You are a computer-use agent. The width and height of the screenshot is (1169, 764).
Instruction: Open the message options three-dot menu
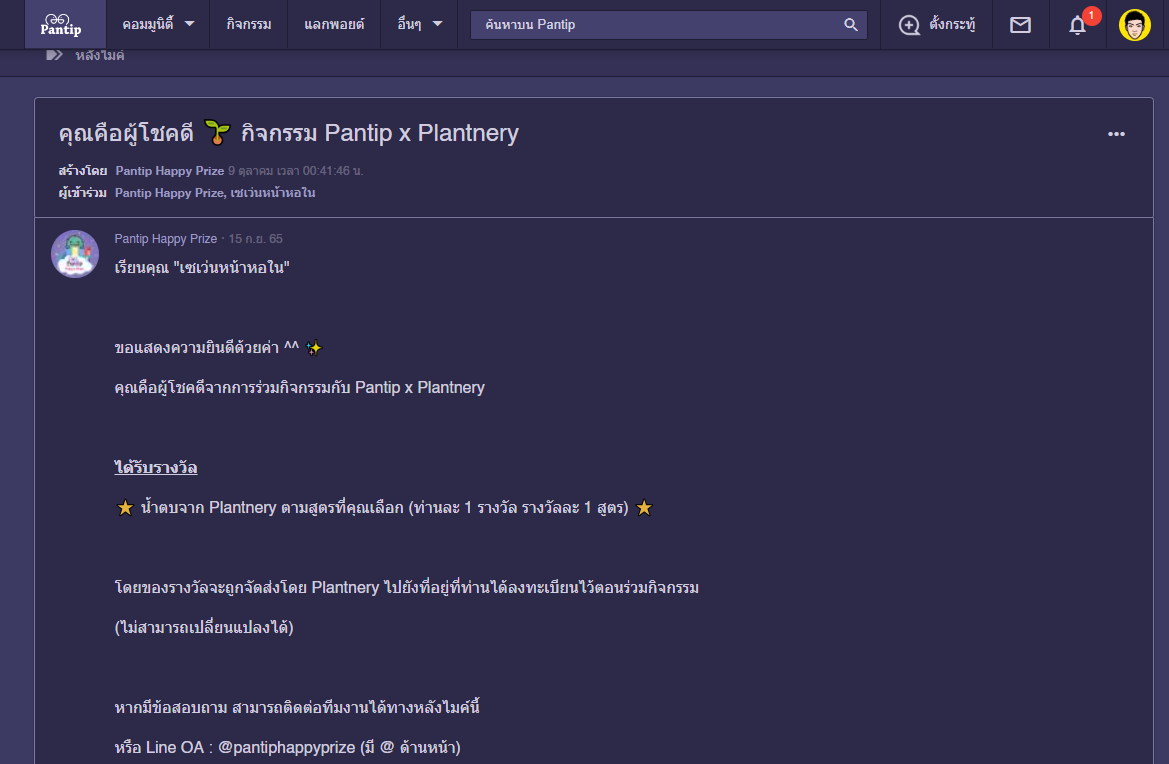point(1116,134)
